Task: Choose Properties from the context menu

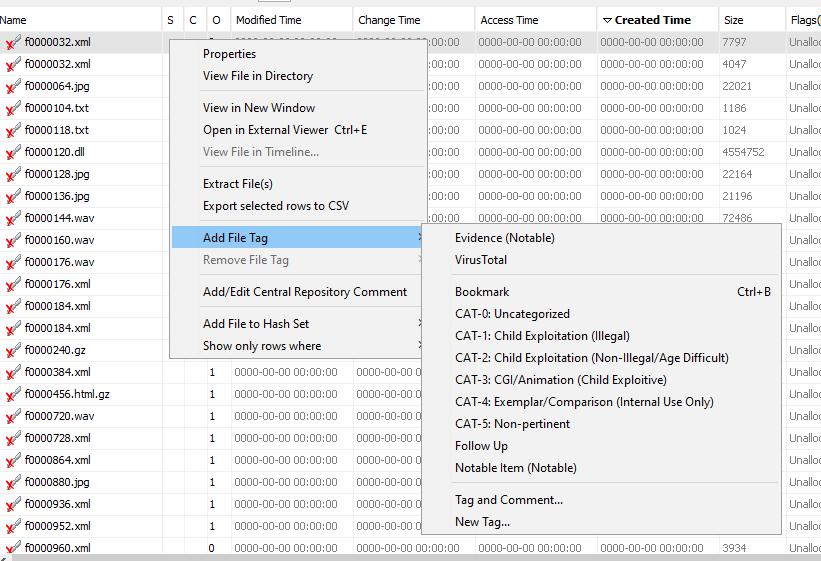Action: (229, 54)
